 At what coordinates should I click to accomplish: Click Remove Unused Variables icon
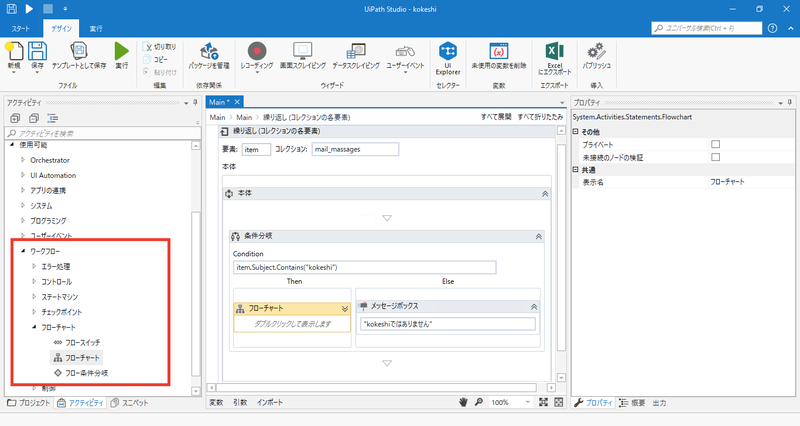pos(498,51)
